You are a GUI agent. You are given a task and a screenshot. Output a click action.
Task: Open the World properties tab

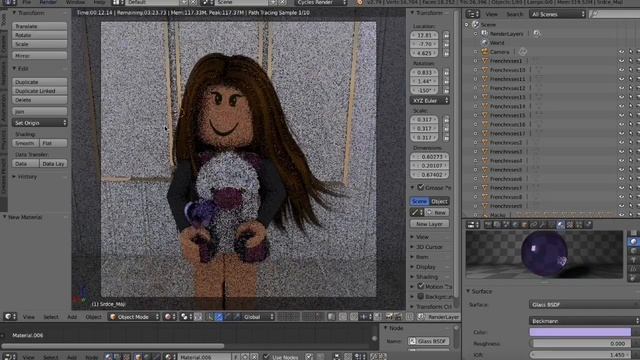pos(515,224)
